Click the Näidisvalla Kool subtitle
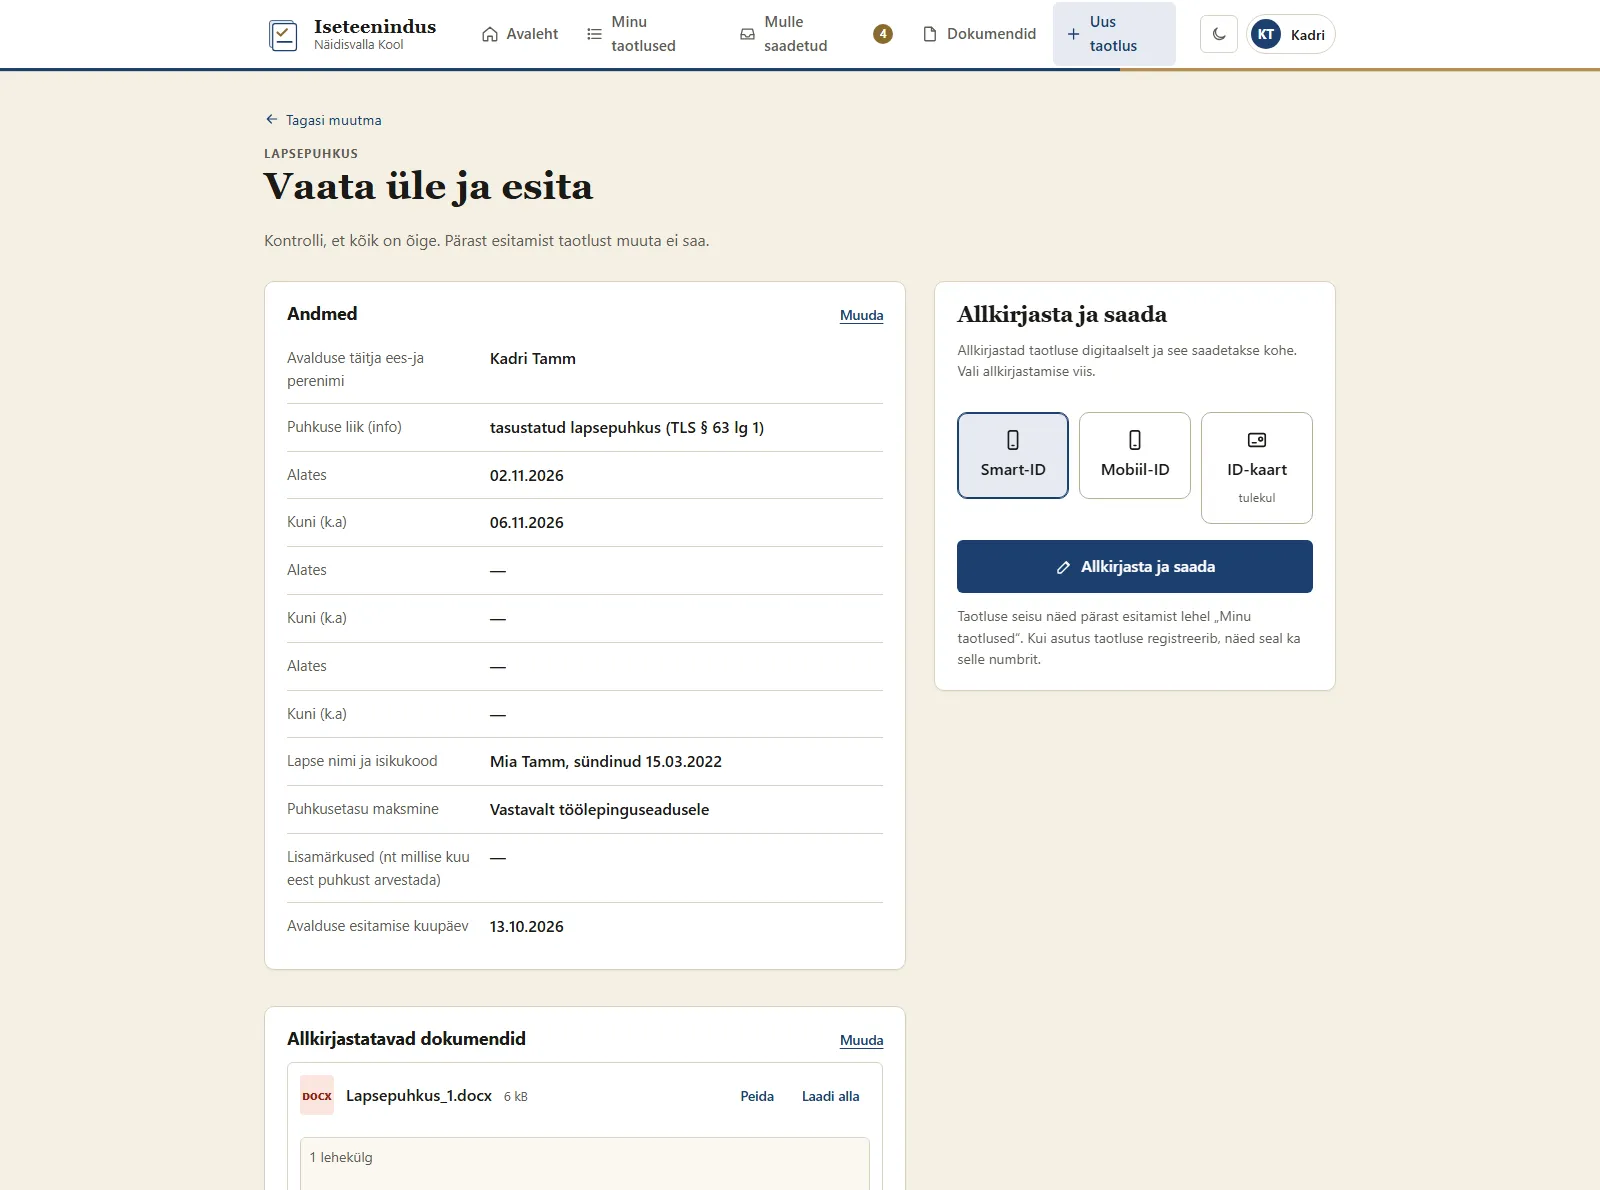The width and height of the screenshot is (1600, 1190). pos(359,45)
